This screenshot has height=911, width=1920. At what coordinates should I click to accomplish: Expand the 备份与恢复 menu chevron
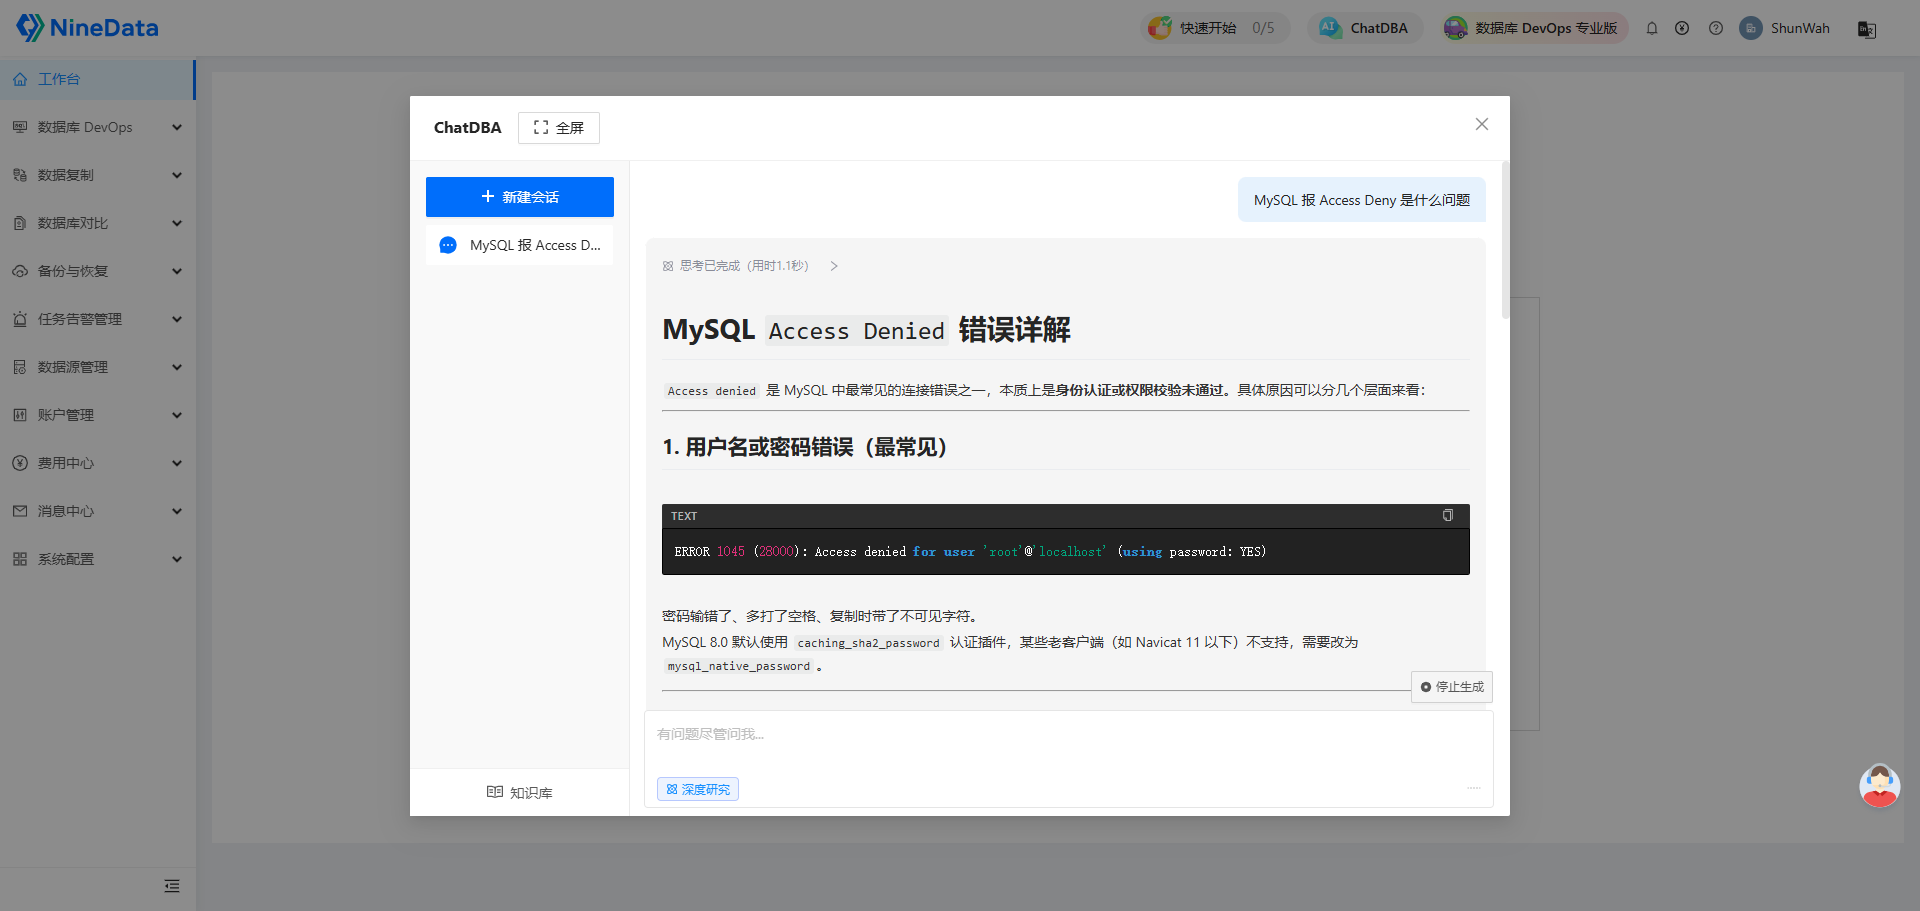(x=177, y=271)
